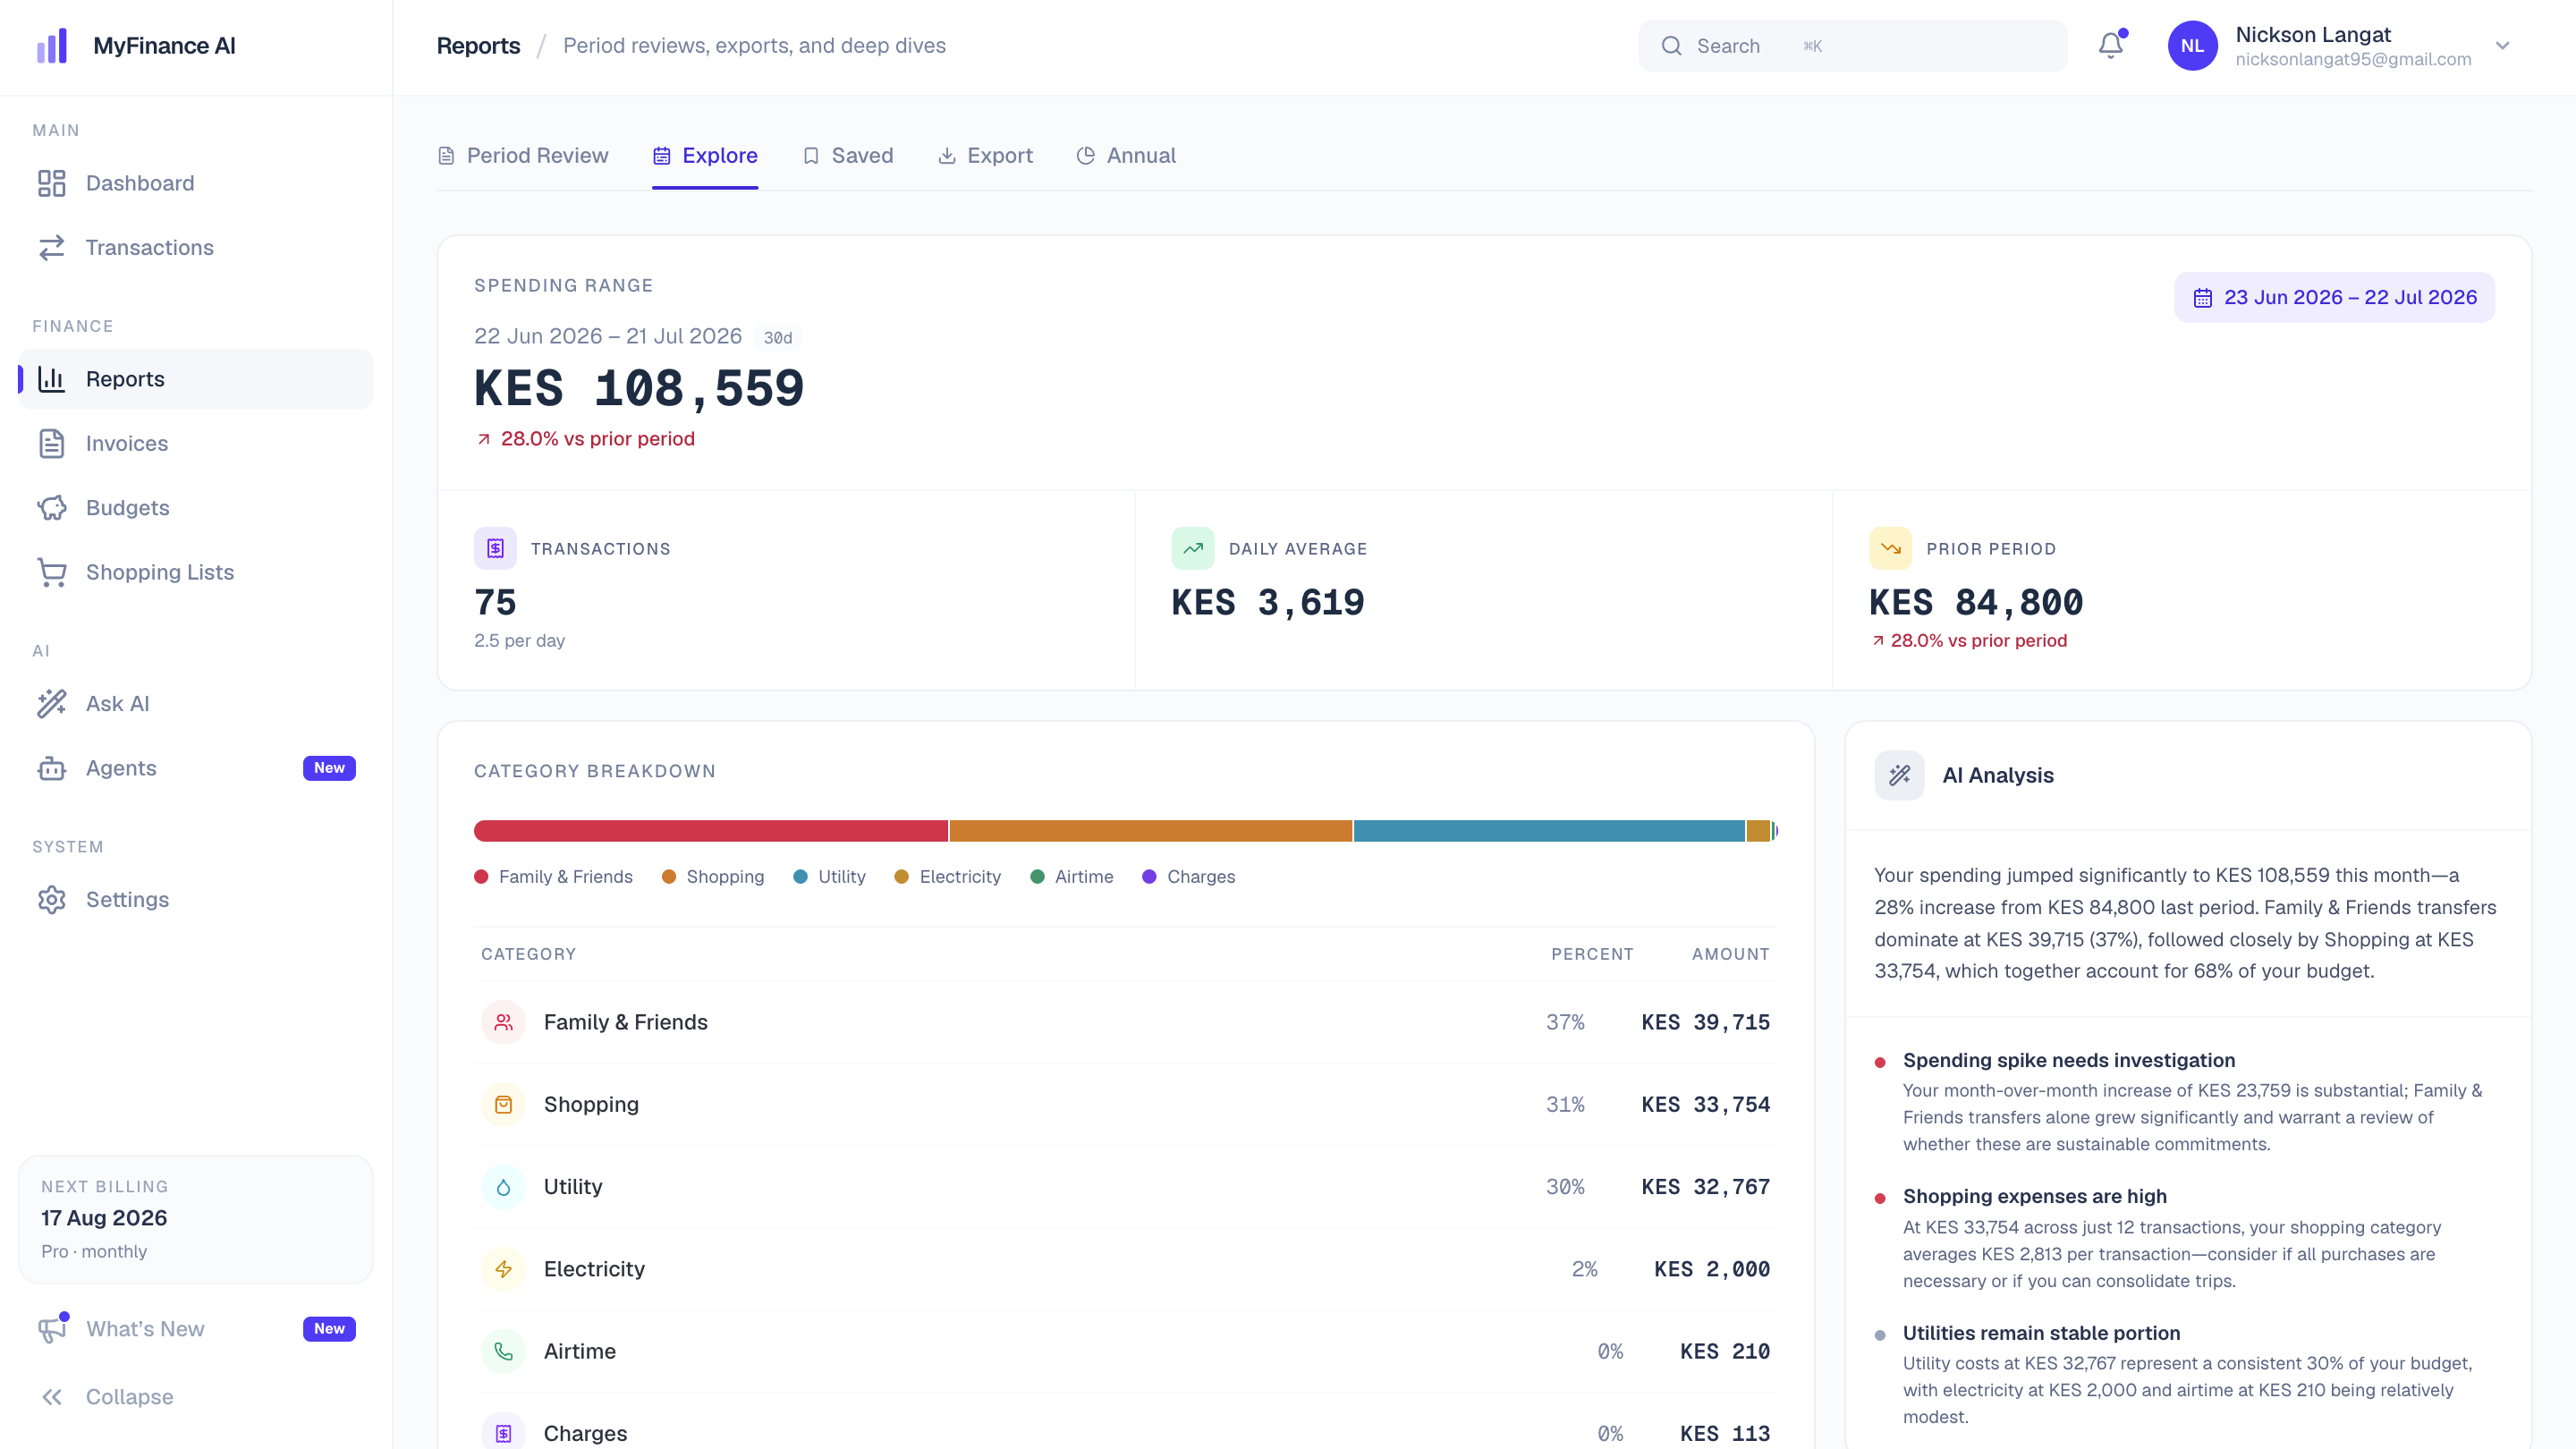Image resolution: width=2576 pixels, height=1449 pixels.
Task: Open the Agents robot item
Action: pos(195,768)
